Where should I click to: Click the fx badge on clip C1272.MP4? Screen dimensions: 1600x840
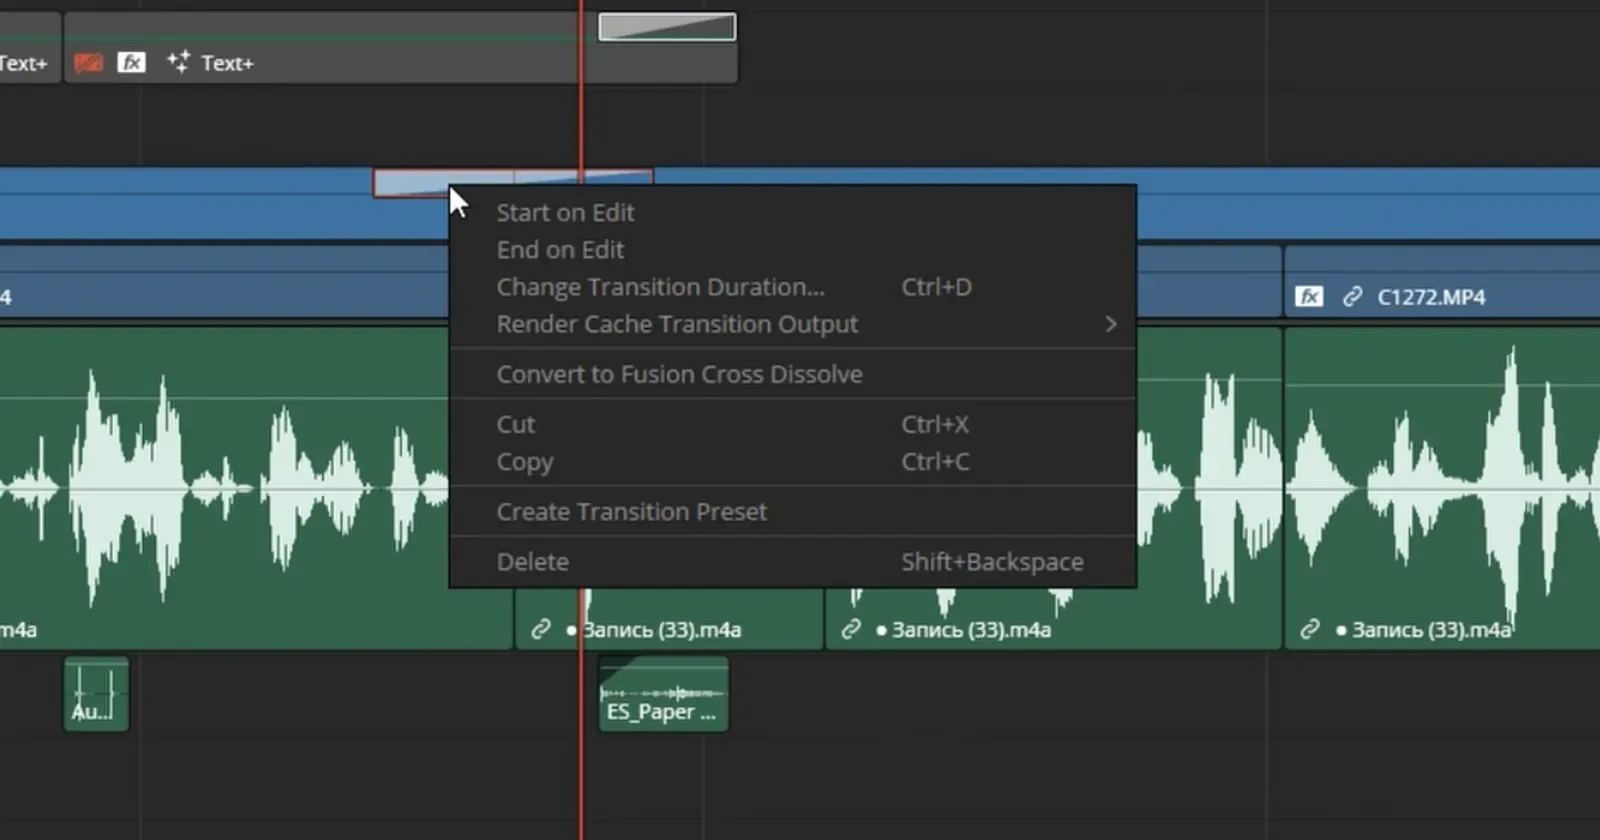1309,297
